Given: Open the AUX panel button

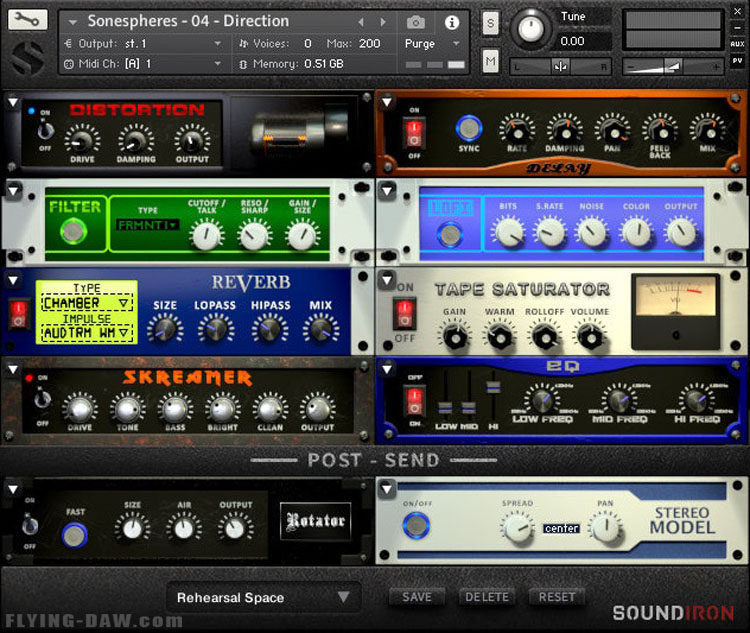Looking at the screenshot, I should tap(737, 44).
